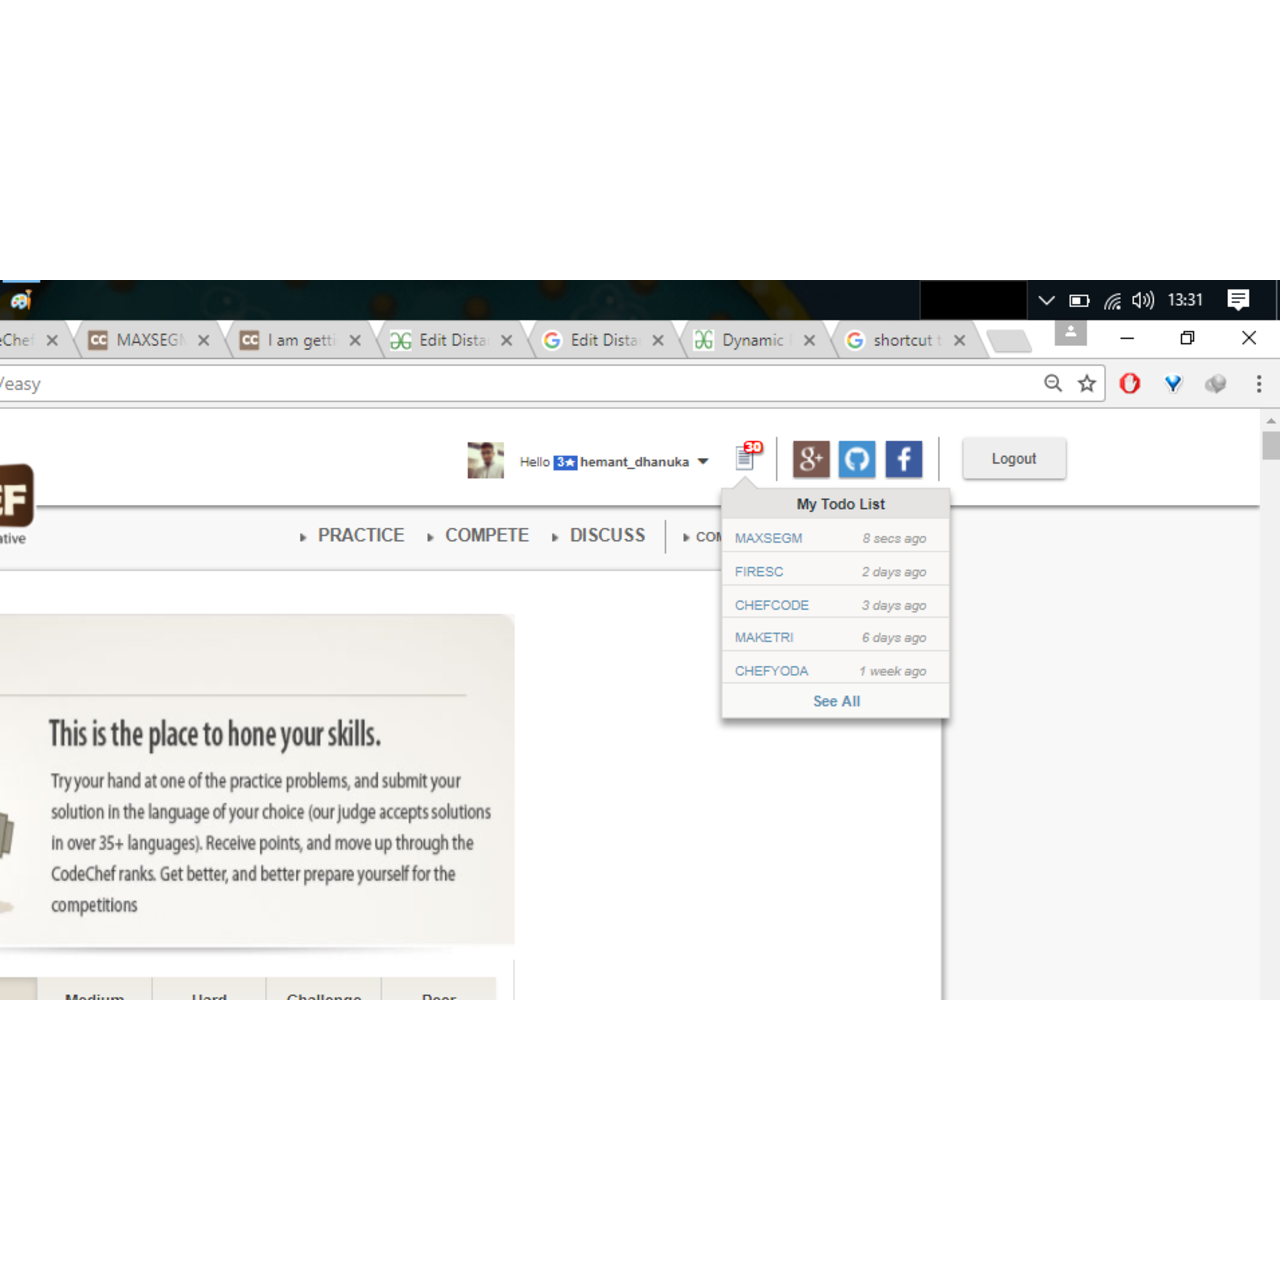Share on Google+ via its icon

[810, 458]
